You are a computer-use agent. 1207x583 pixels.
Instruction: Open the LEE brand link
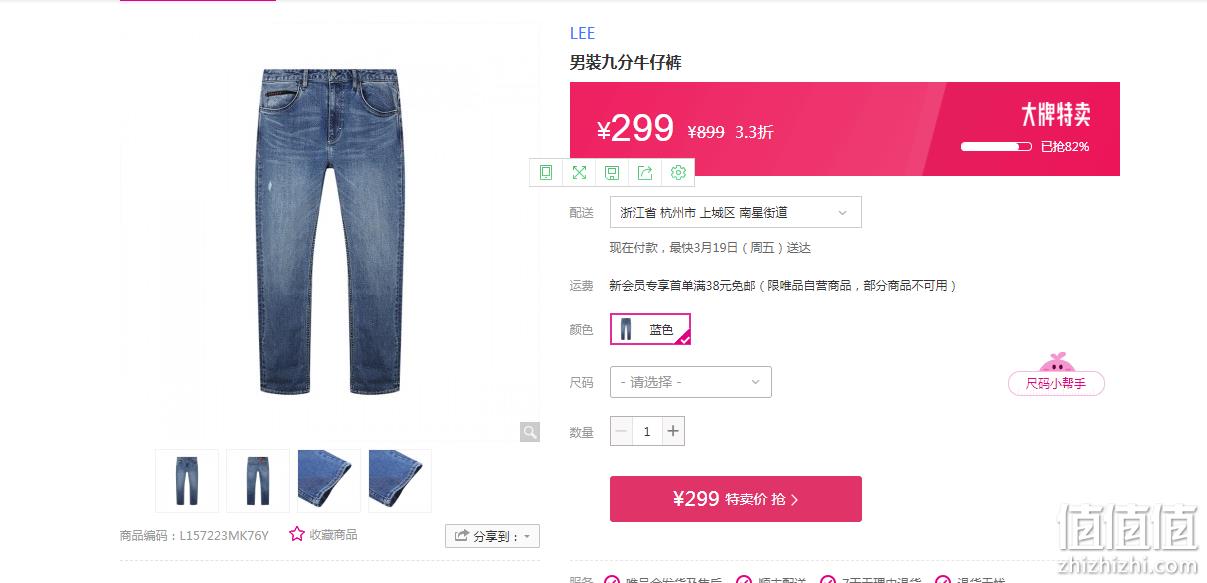pyautogui.click(x=582, y=34)
